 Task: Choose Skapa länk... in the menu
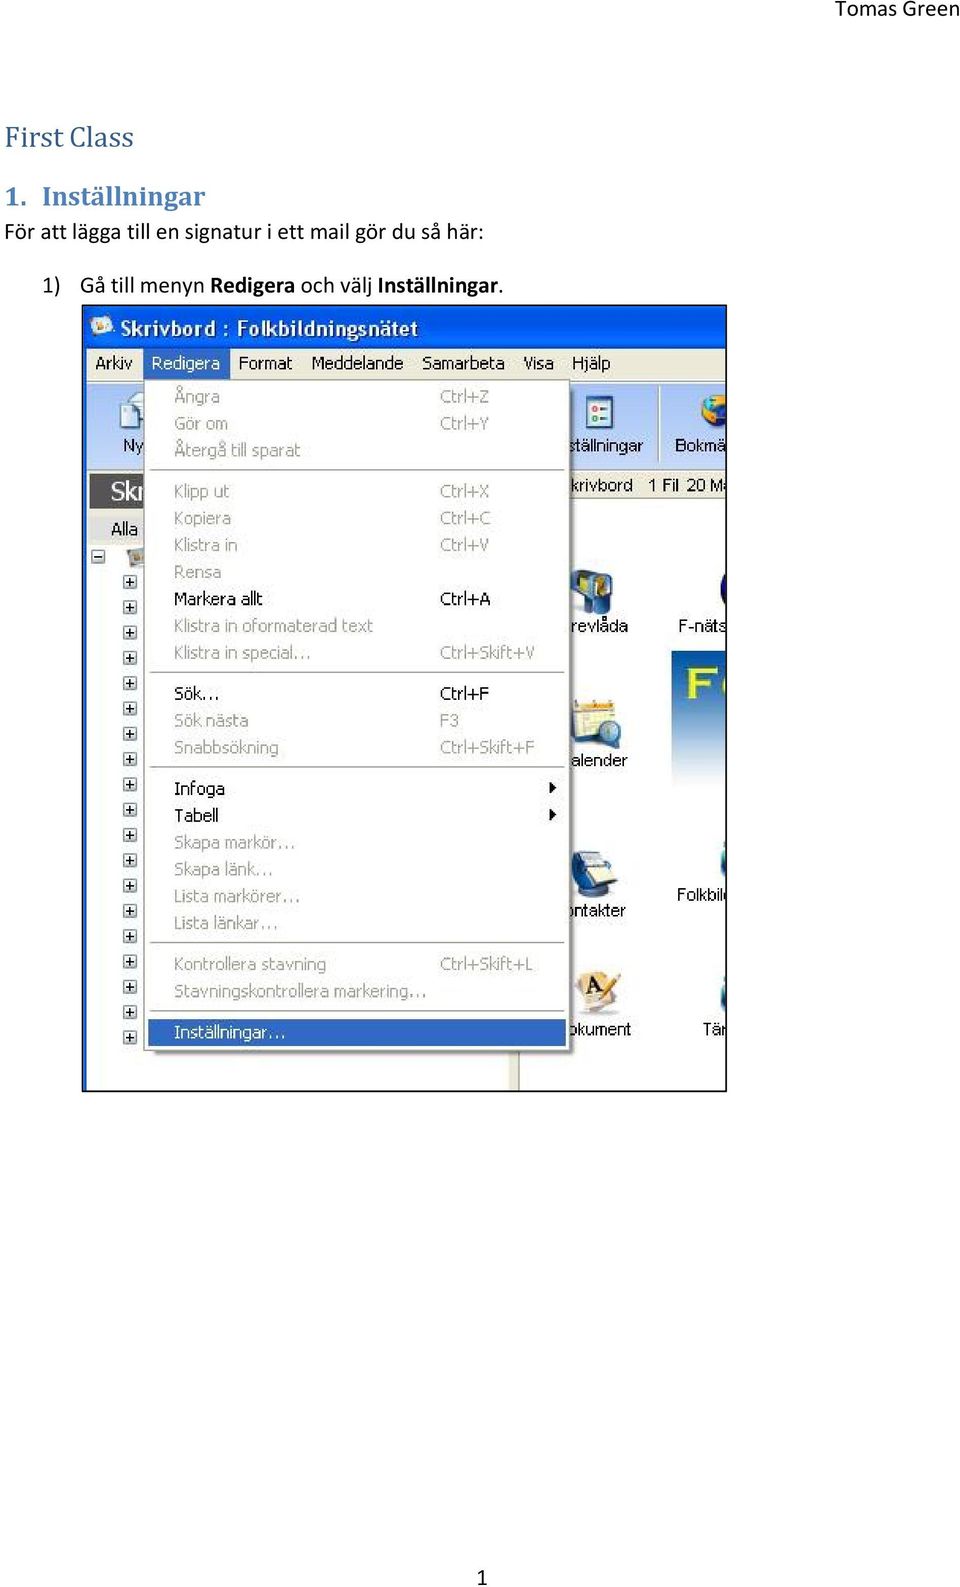(357, 869)
